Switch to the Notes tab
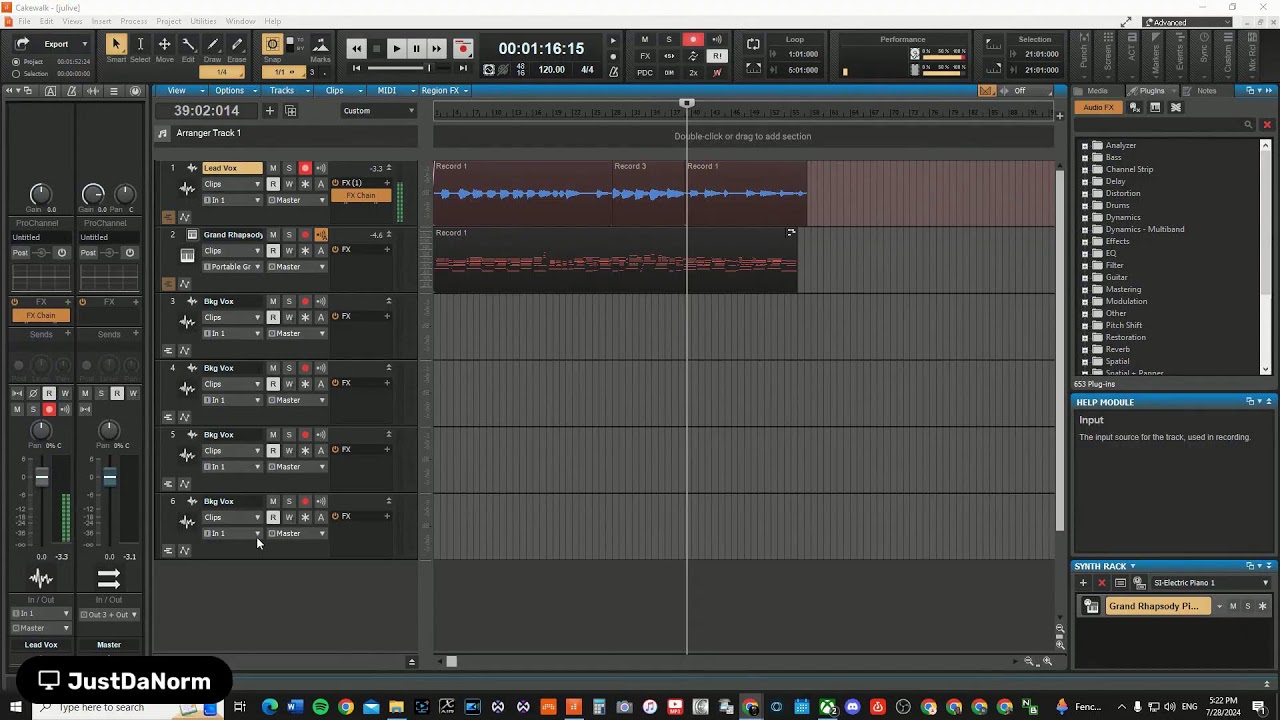 pyautogui.click(x=1206, y=91)
